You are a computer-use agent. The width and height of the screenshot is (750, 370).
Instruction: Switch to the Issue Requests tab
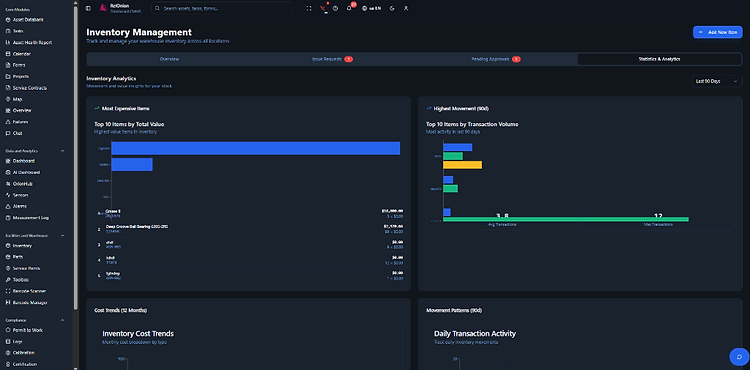coord(332,59)
